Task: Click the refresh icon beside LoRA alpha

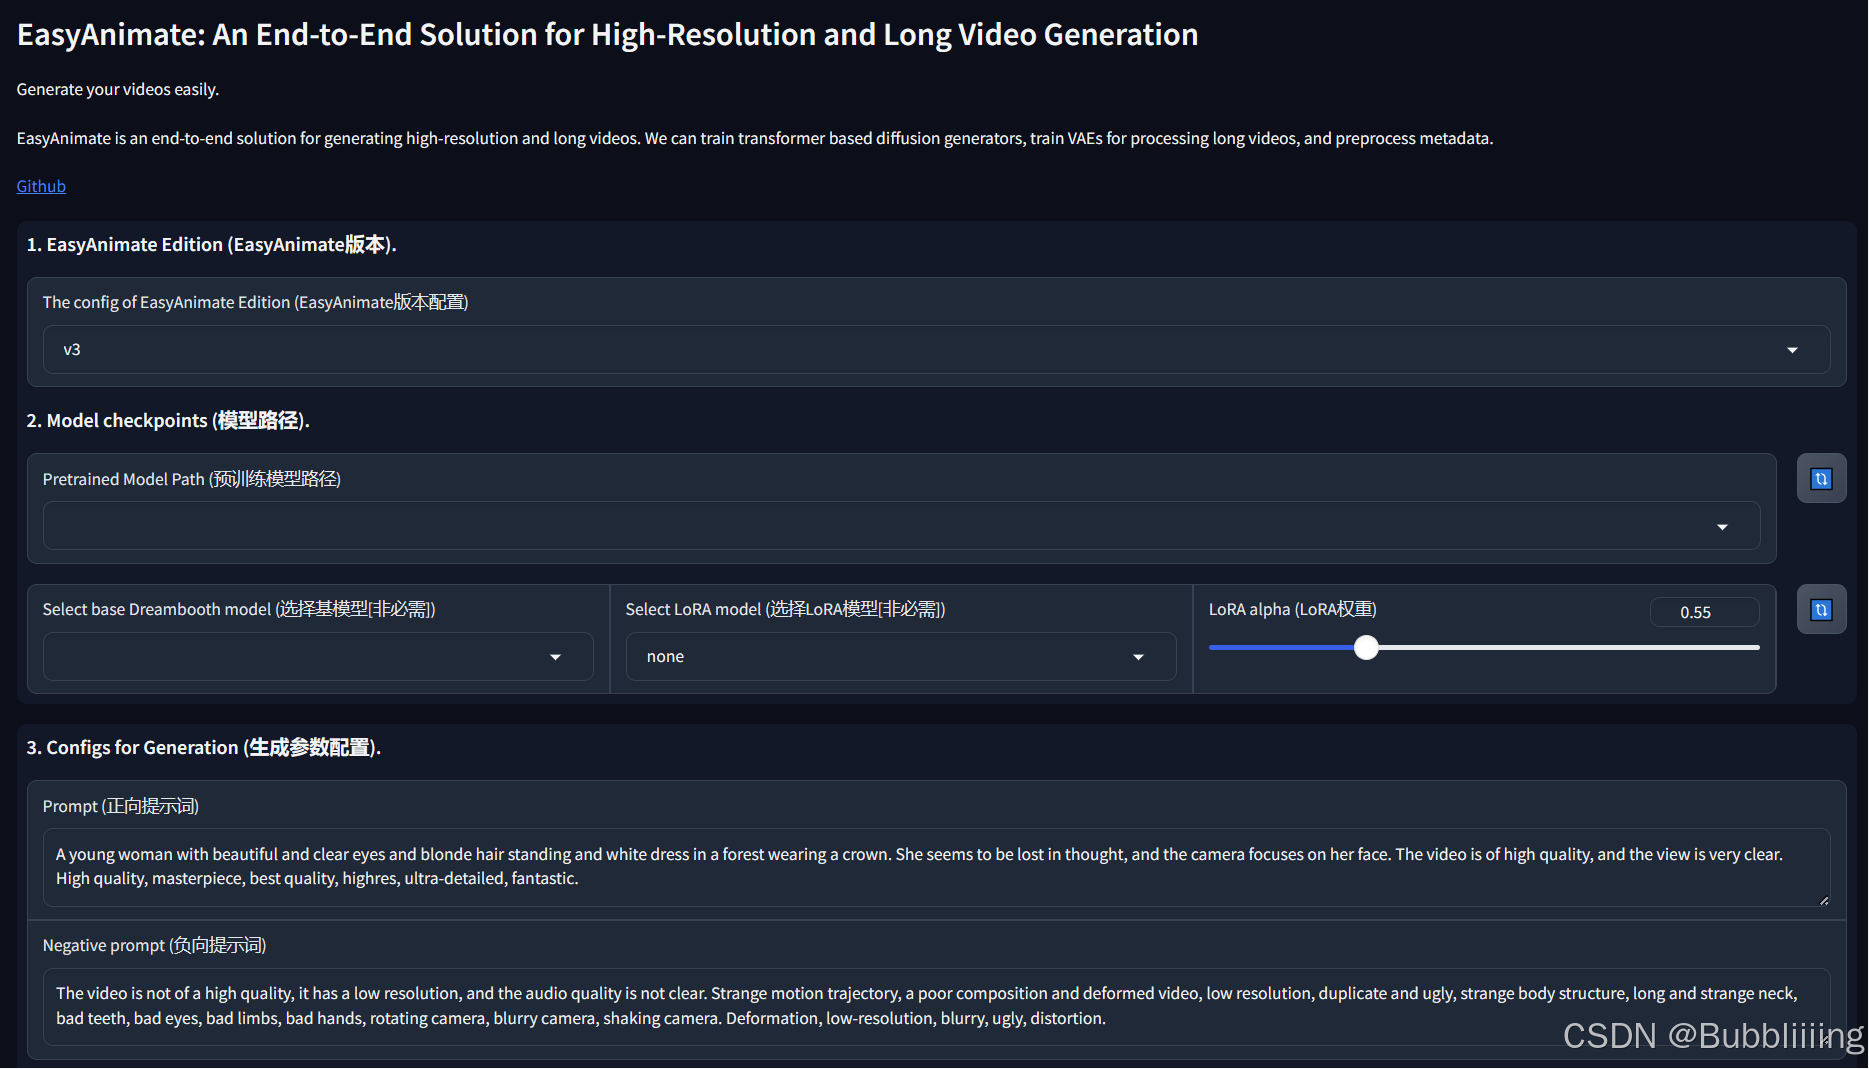Action: coord(1821,610)
